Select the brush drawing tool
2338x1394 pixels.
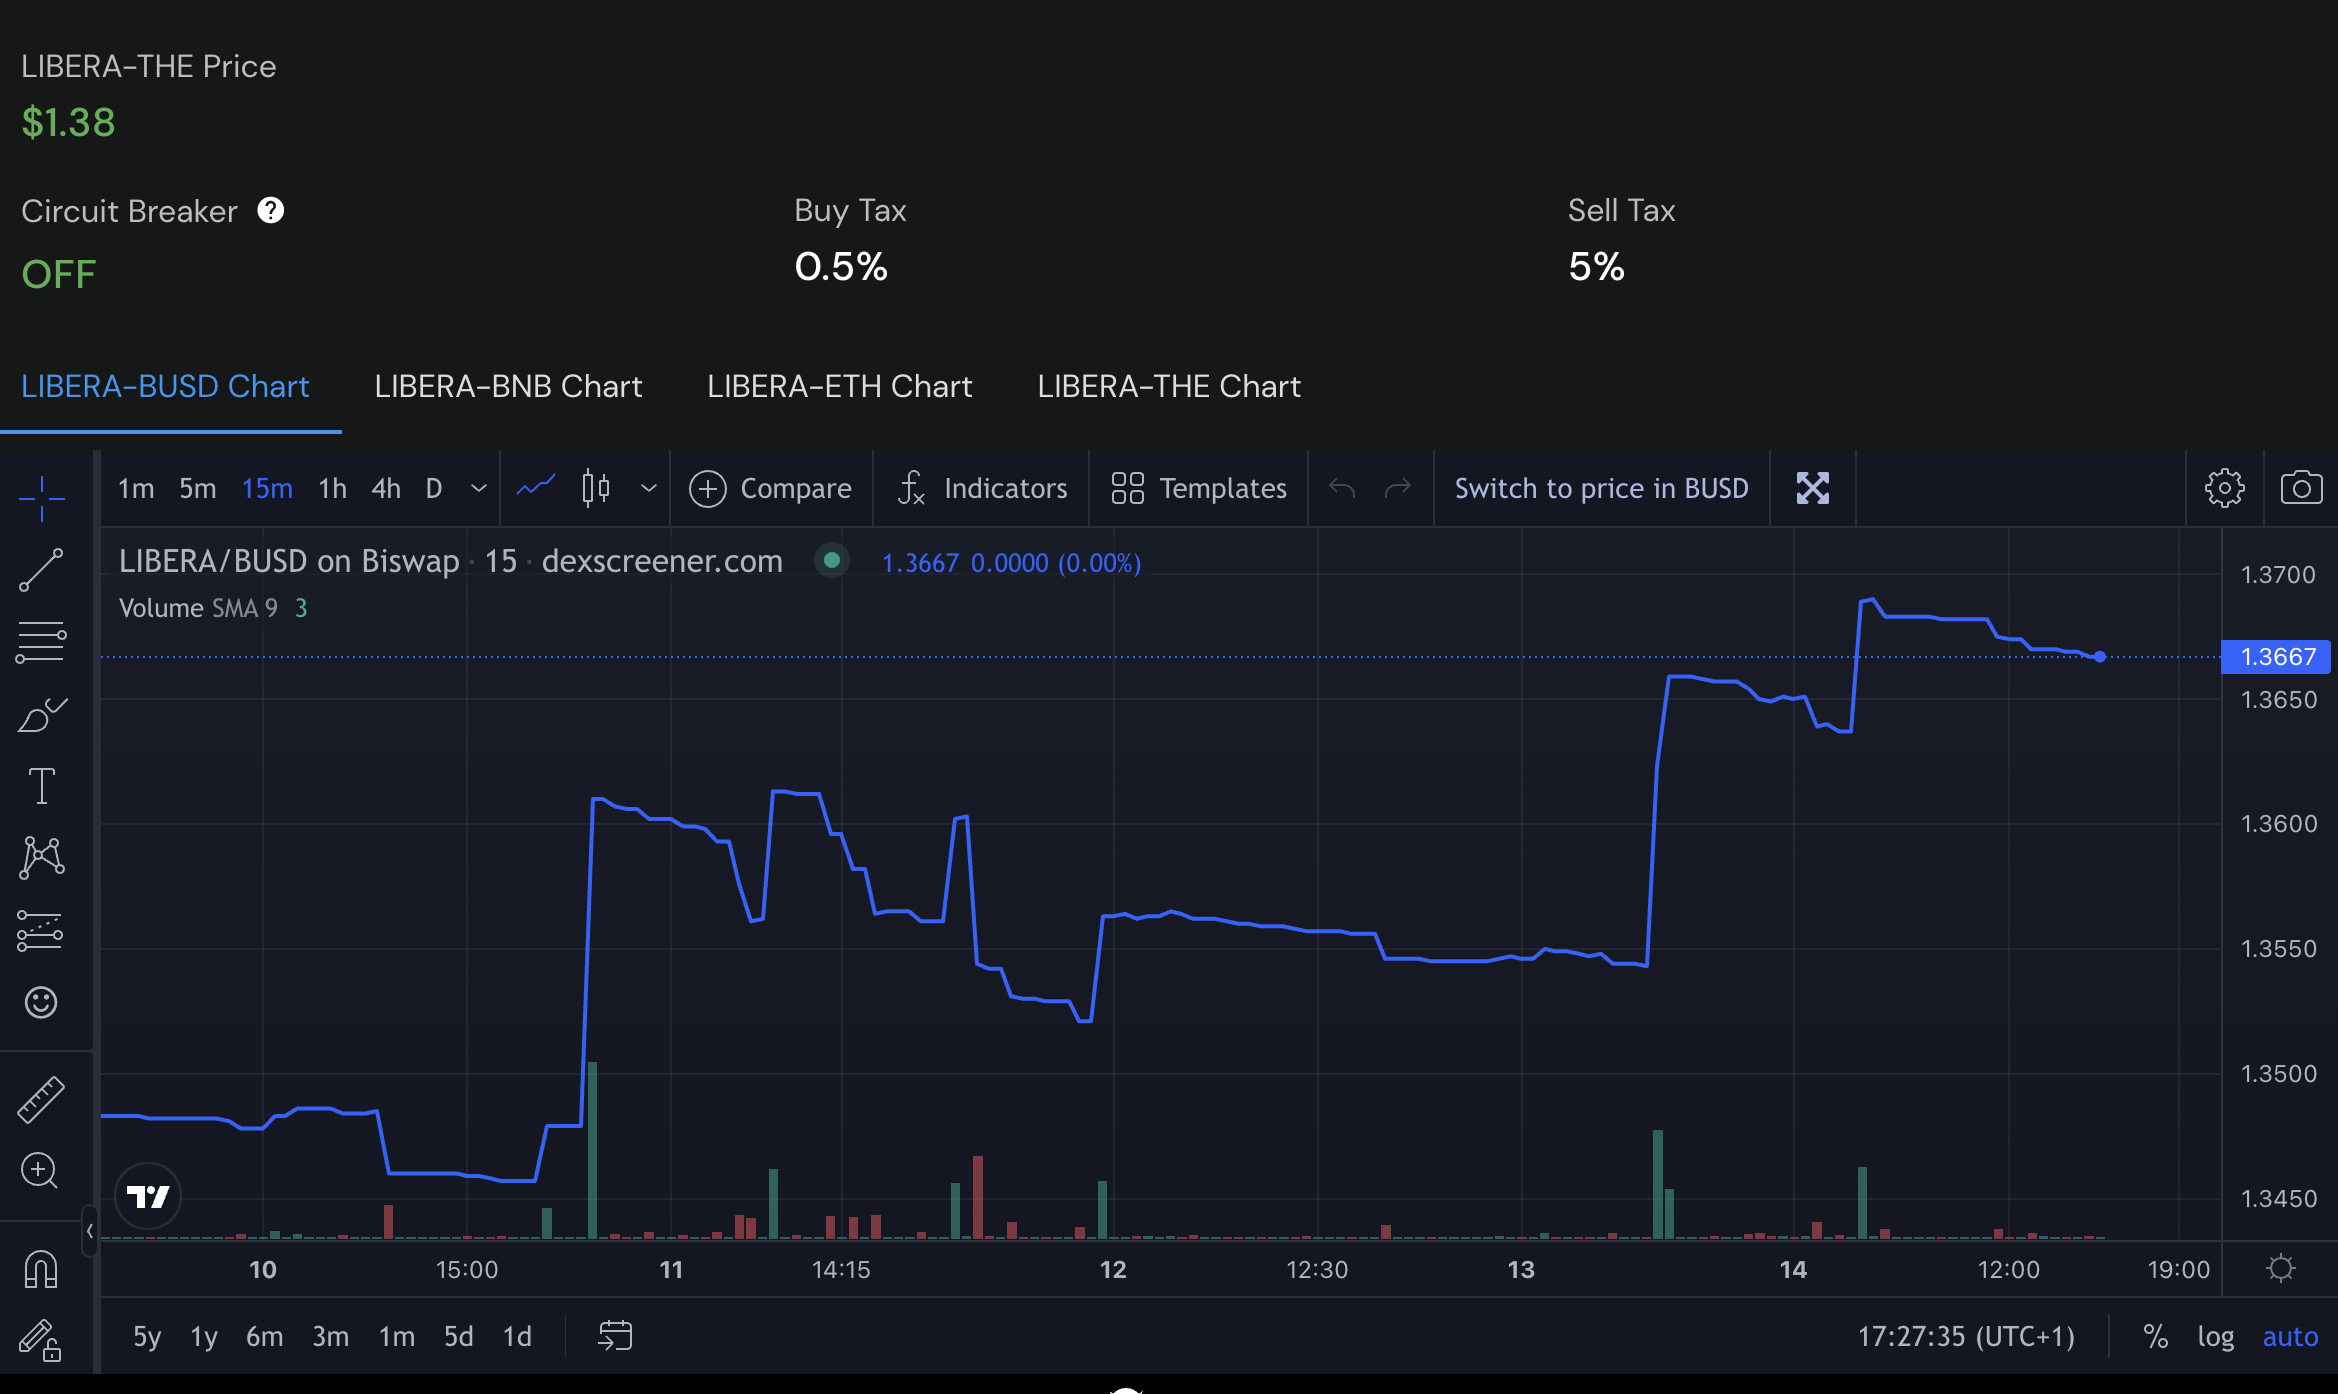point(41,714)
